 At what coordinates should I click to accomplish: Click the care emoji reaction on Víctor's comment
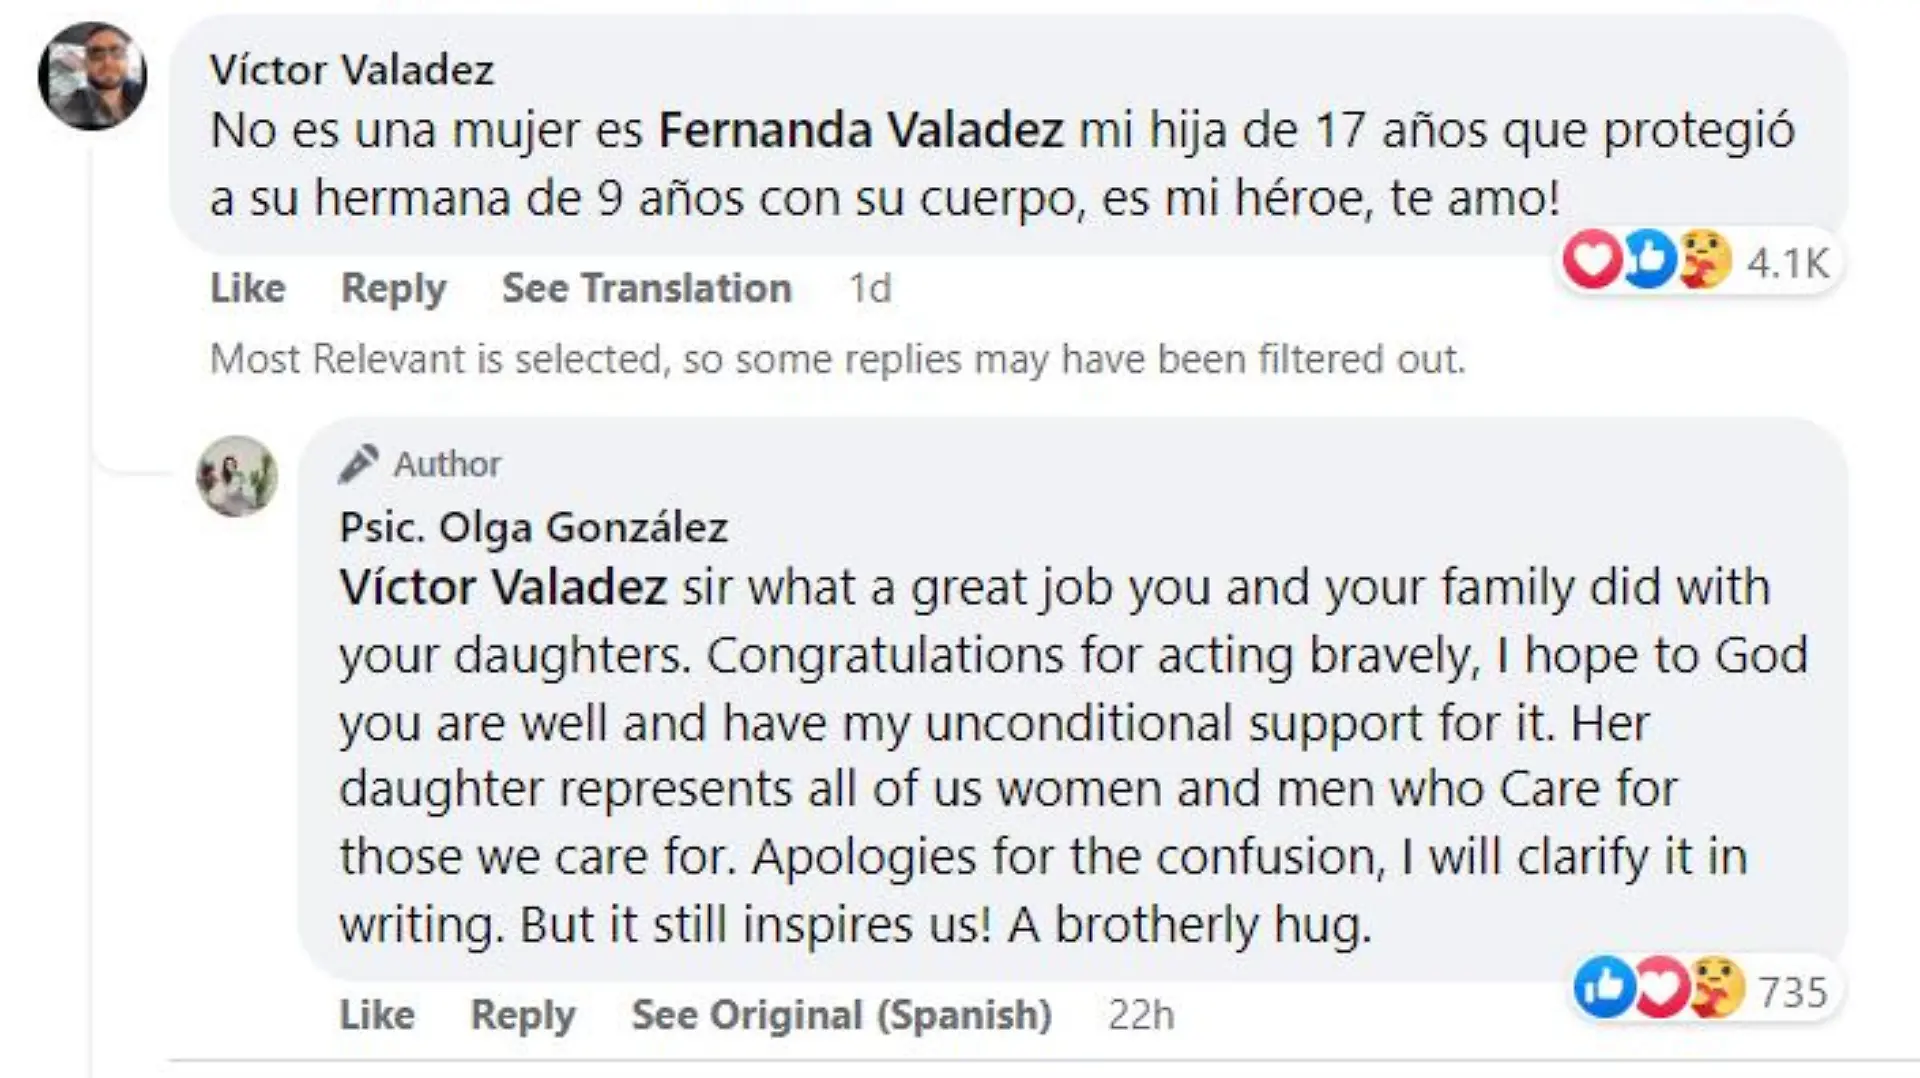(x=1704, y=259)
